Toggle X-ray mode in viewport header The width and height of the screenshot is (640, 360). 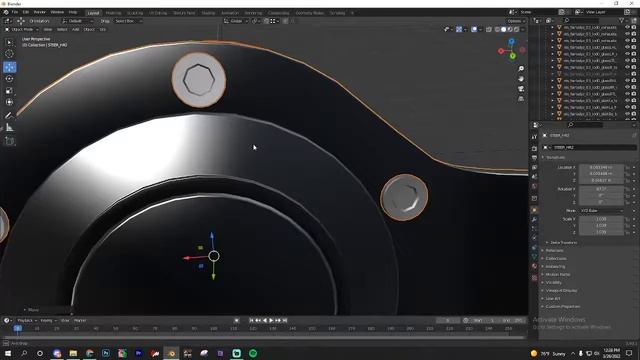pos(489,29)
